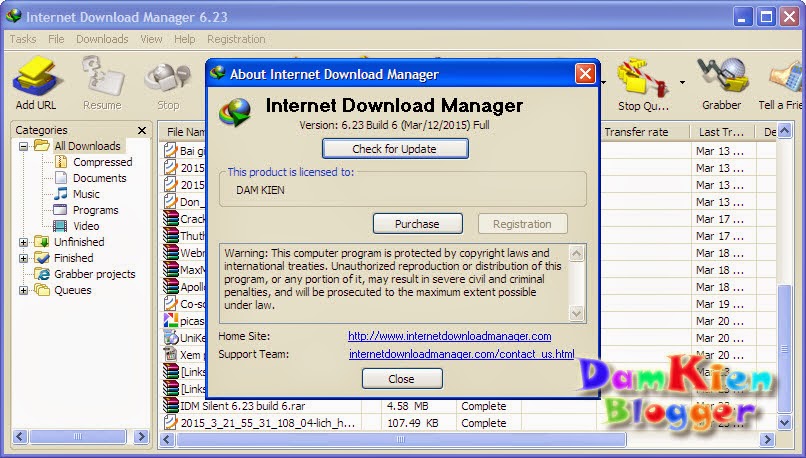
Task: Select the Programs category icon
Action: tap(61, 210)
